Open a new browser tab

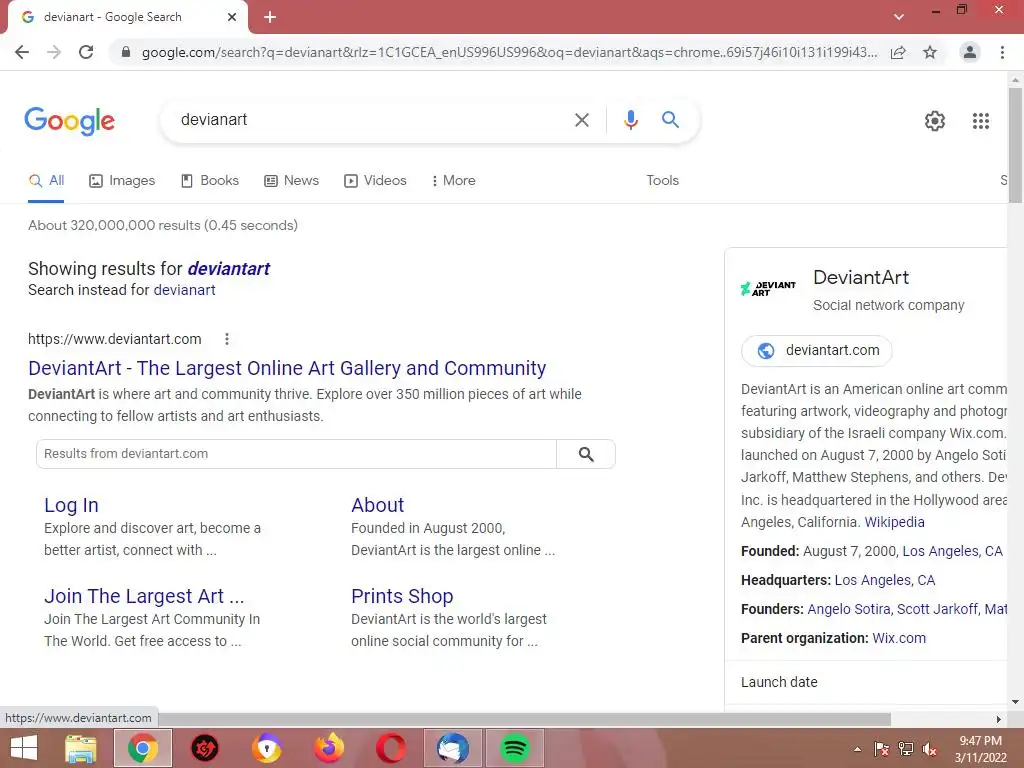pos(270,17)
